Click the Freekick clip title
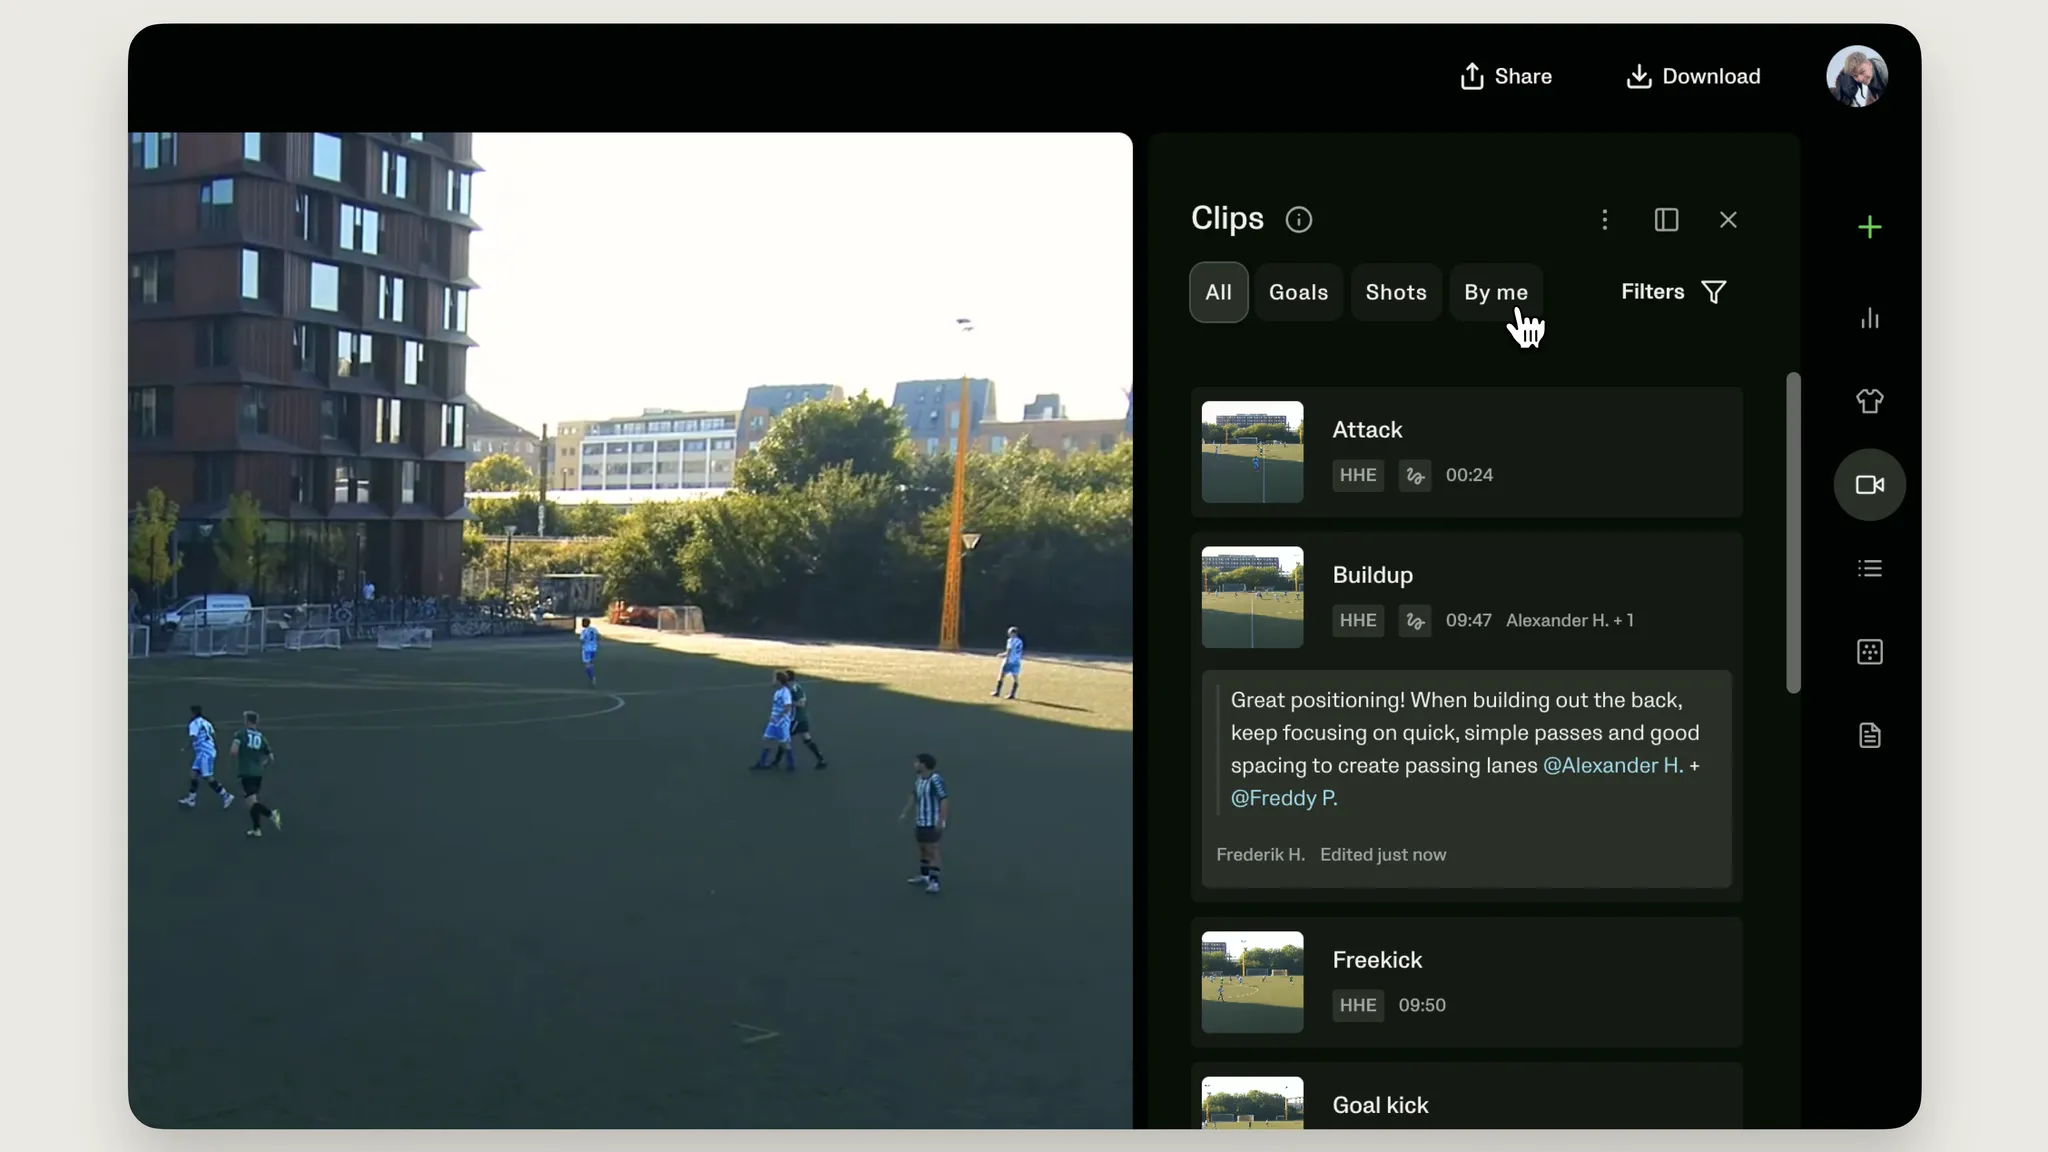This screenshot has height=1152, width=2048. (1377, 960)
